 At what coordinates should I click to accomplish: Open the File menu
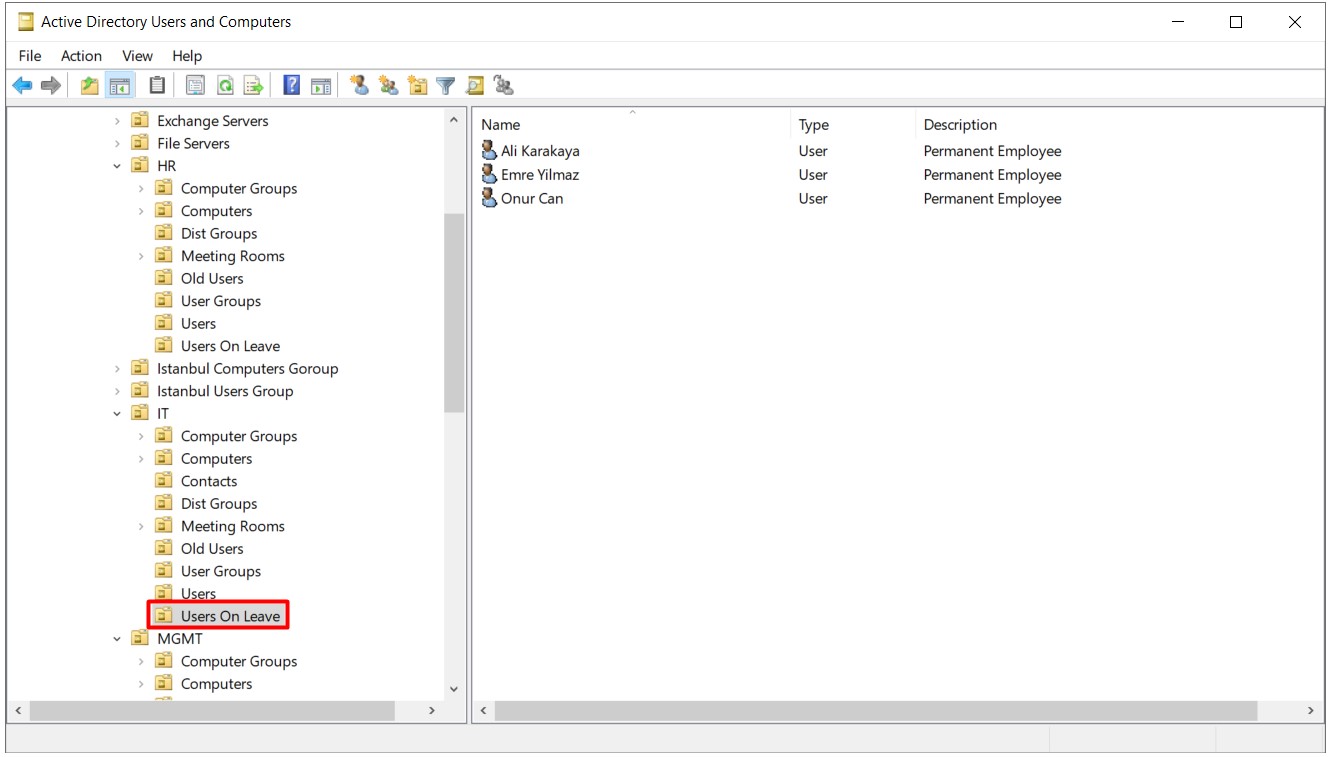30,56
